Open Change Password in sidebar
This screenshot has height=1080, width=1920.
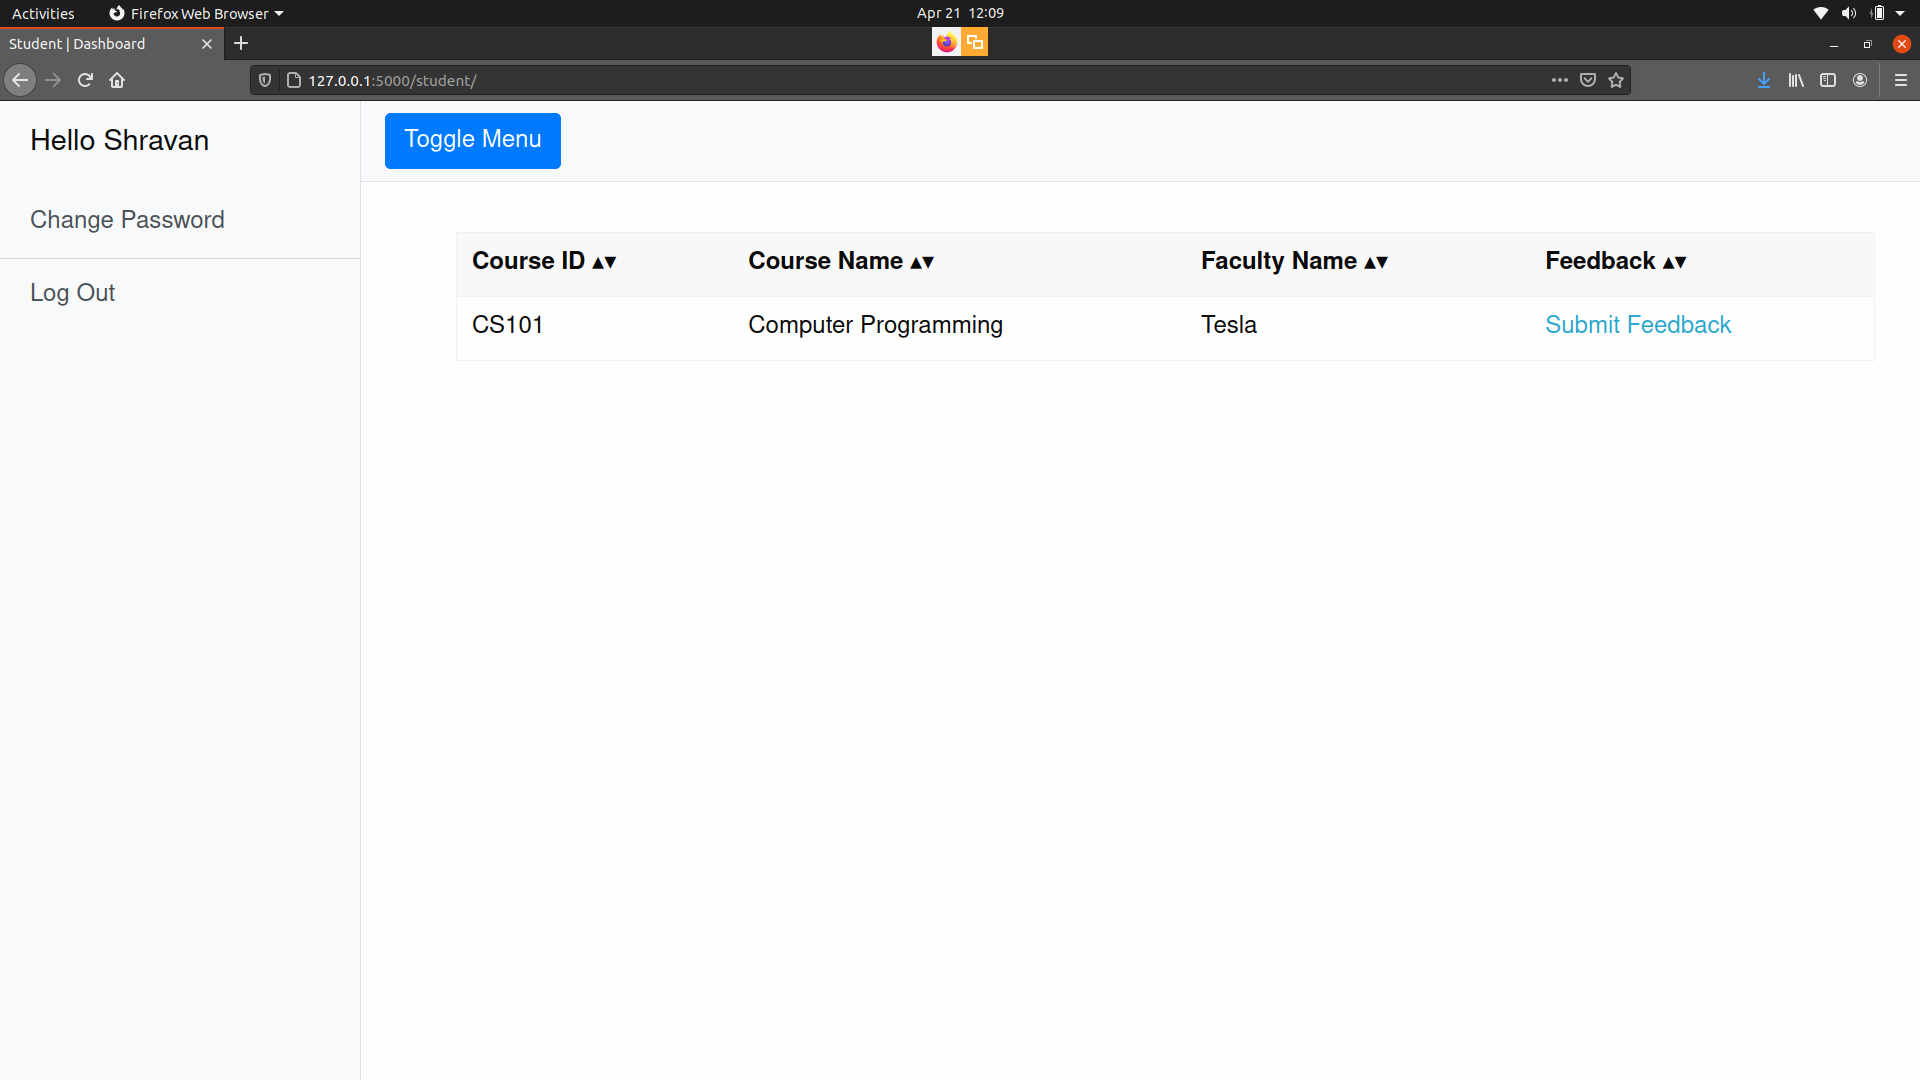pos(127,220)
